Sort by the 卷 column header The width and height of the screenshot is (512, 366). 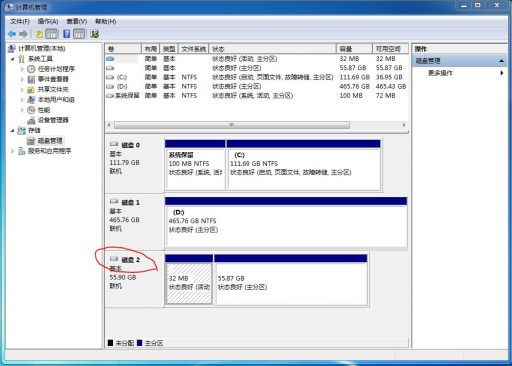(123, 49)
